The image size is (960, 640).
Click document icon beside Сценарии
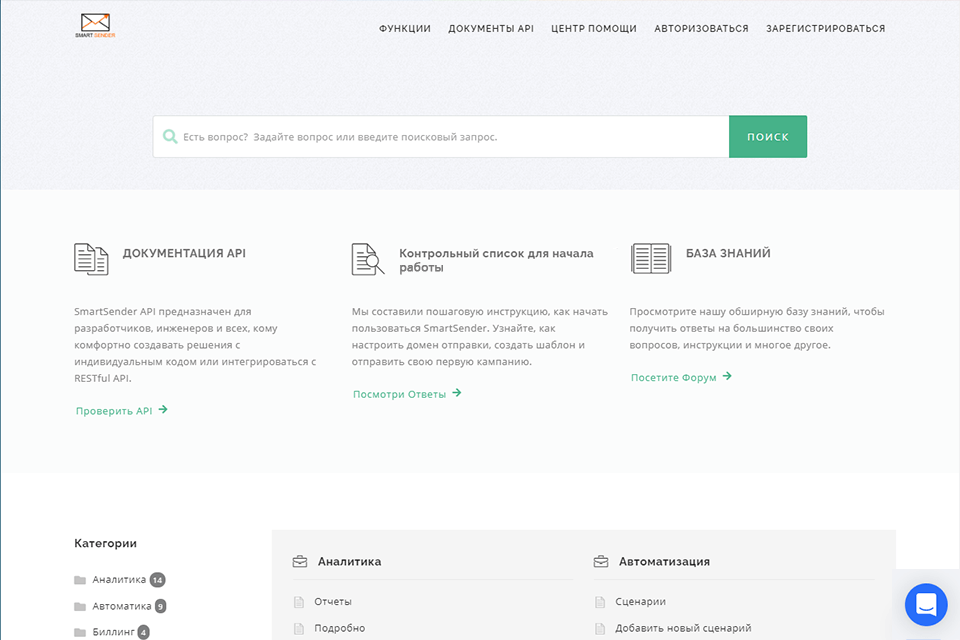tap(600, 602)
